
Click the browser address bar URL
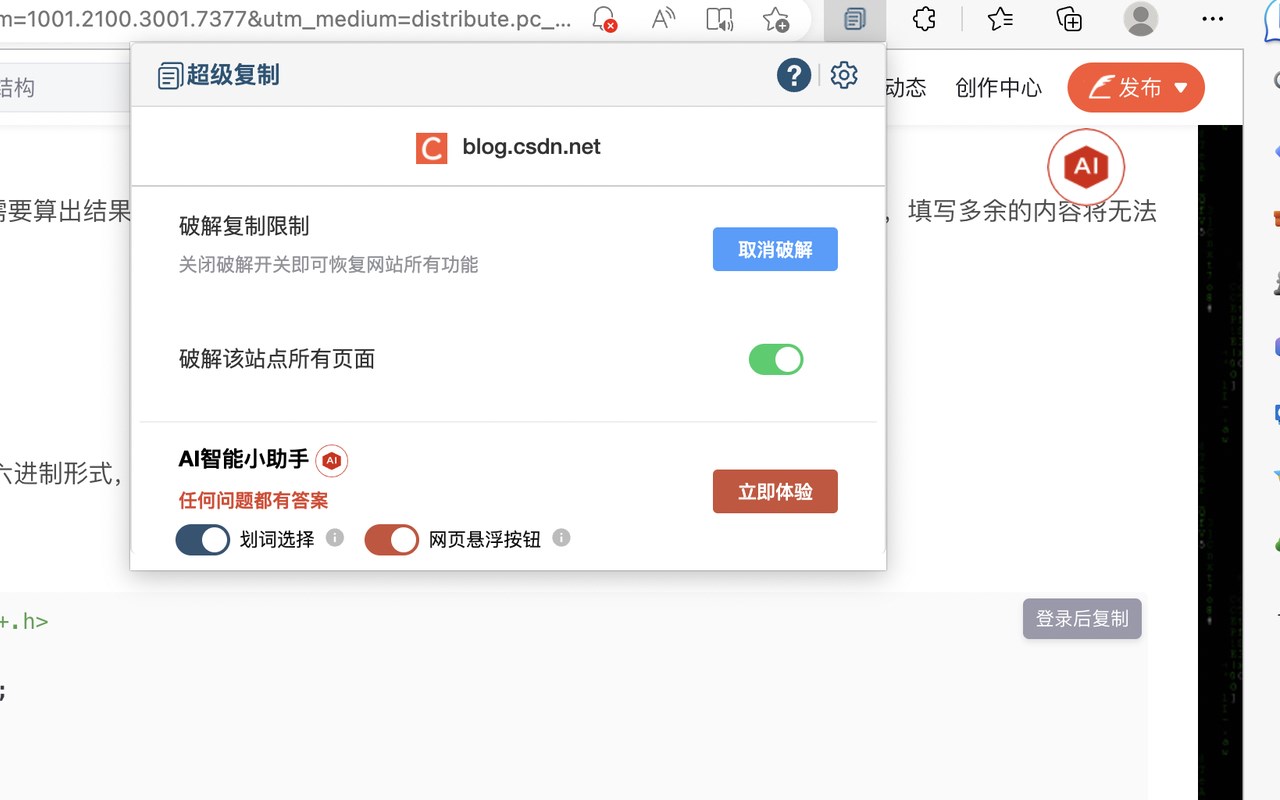[x=287, y=19]
